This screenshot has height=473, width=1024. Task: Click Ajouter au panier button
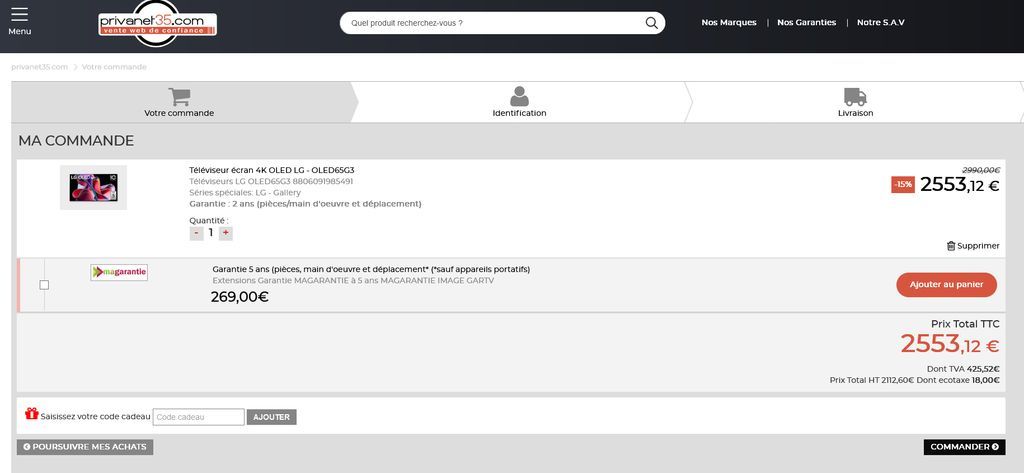tap(946, 285)
